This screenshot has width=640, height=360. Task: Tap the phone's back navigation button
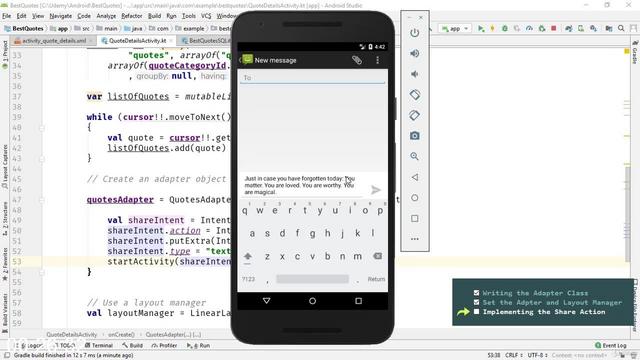click(x=267, y=301)
